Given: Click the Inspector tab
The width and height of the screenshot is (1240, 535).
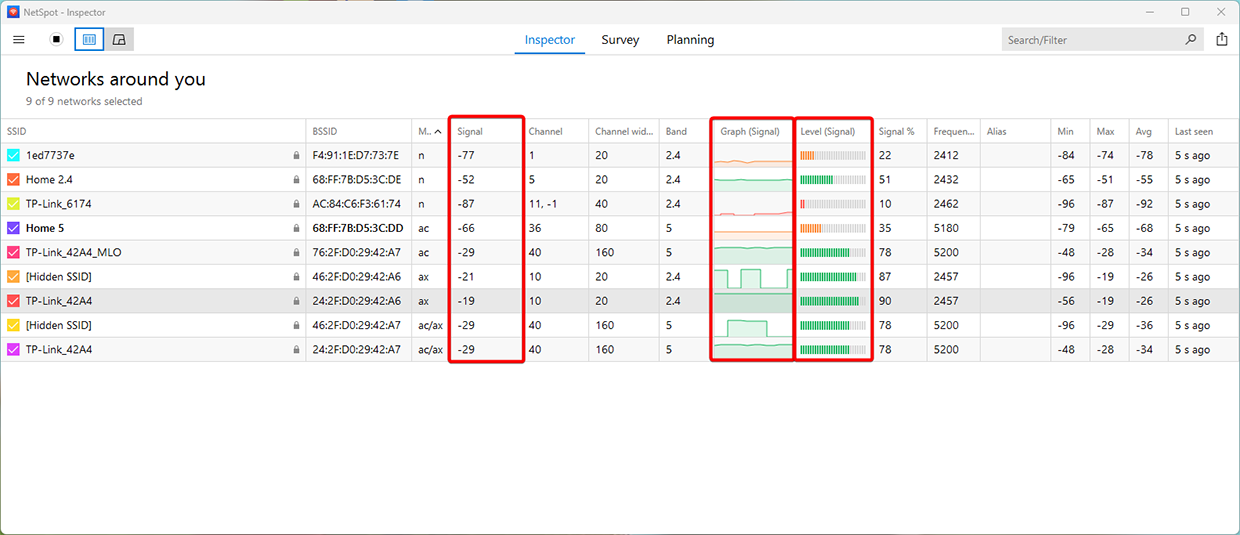Looking at the screenshot, I should [x=550, y=40].
